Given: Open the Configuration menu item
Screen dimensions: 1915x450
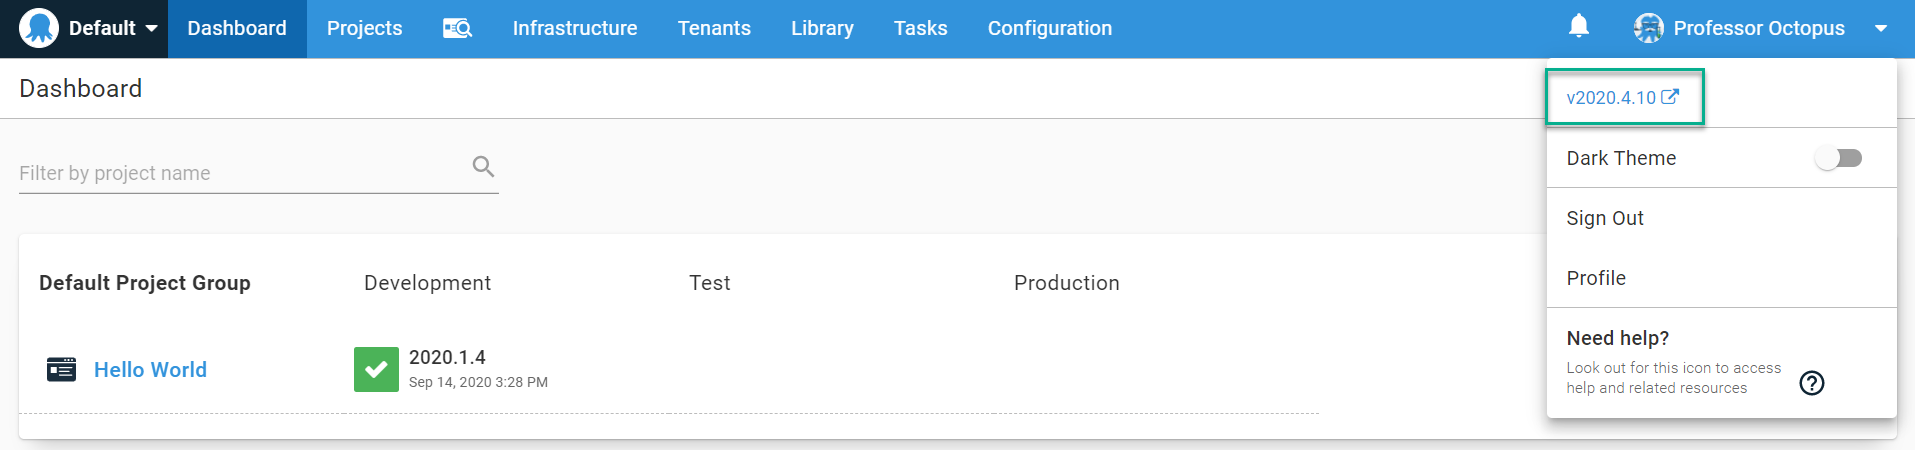Looking at the screenshot, I should pos(1049,28).
